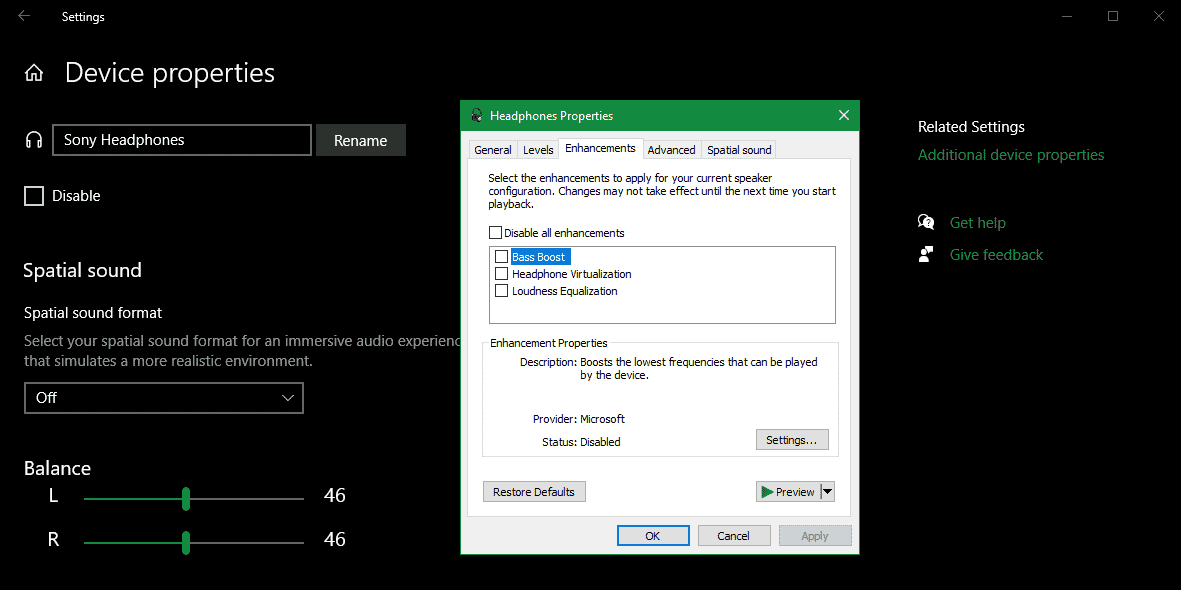
Task: Click the Get help question mark icon
Action: [x=925, y=221]
